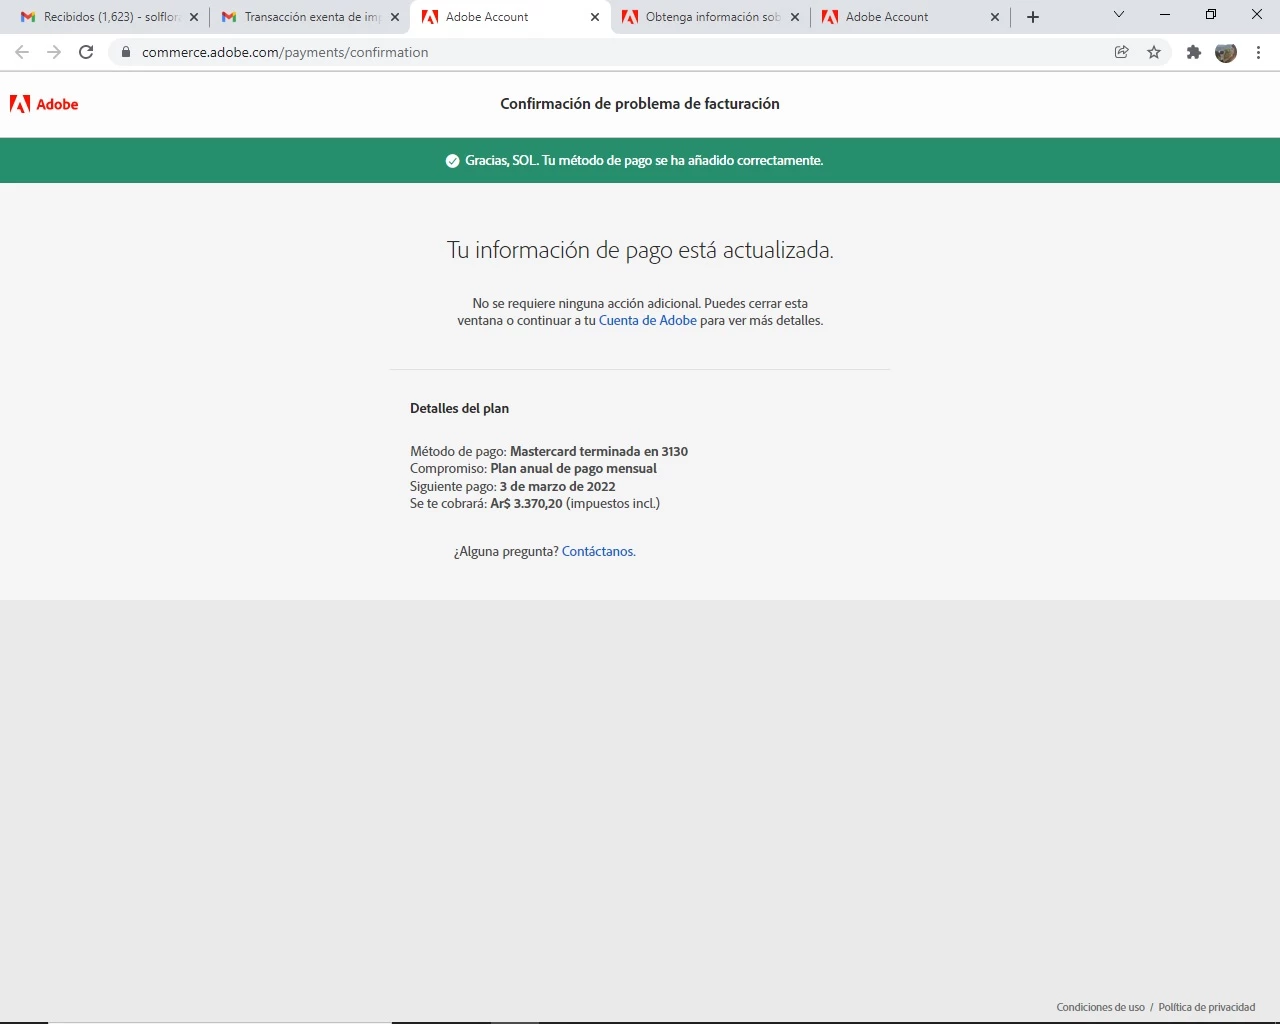Restore down the Chrome window
Image resolution: width=1280 pixels, height=1024 pixels.
(1211, 15)
